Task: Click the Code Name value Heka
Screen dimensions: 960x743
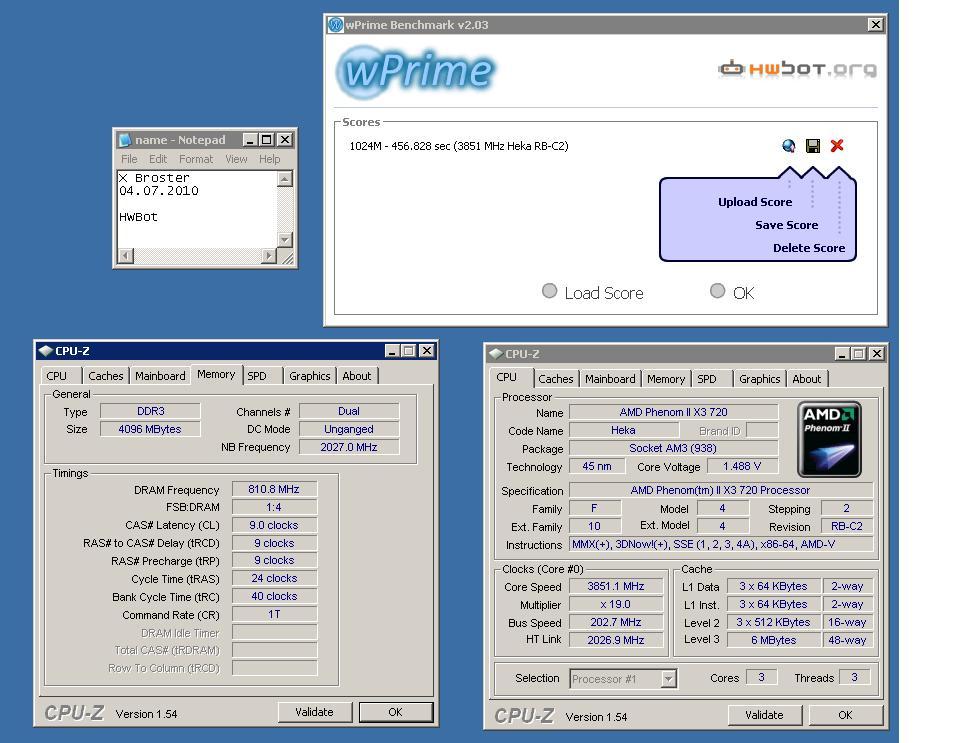Action: click(x=623, y=430)
